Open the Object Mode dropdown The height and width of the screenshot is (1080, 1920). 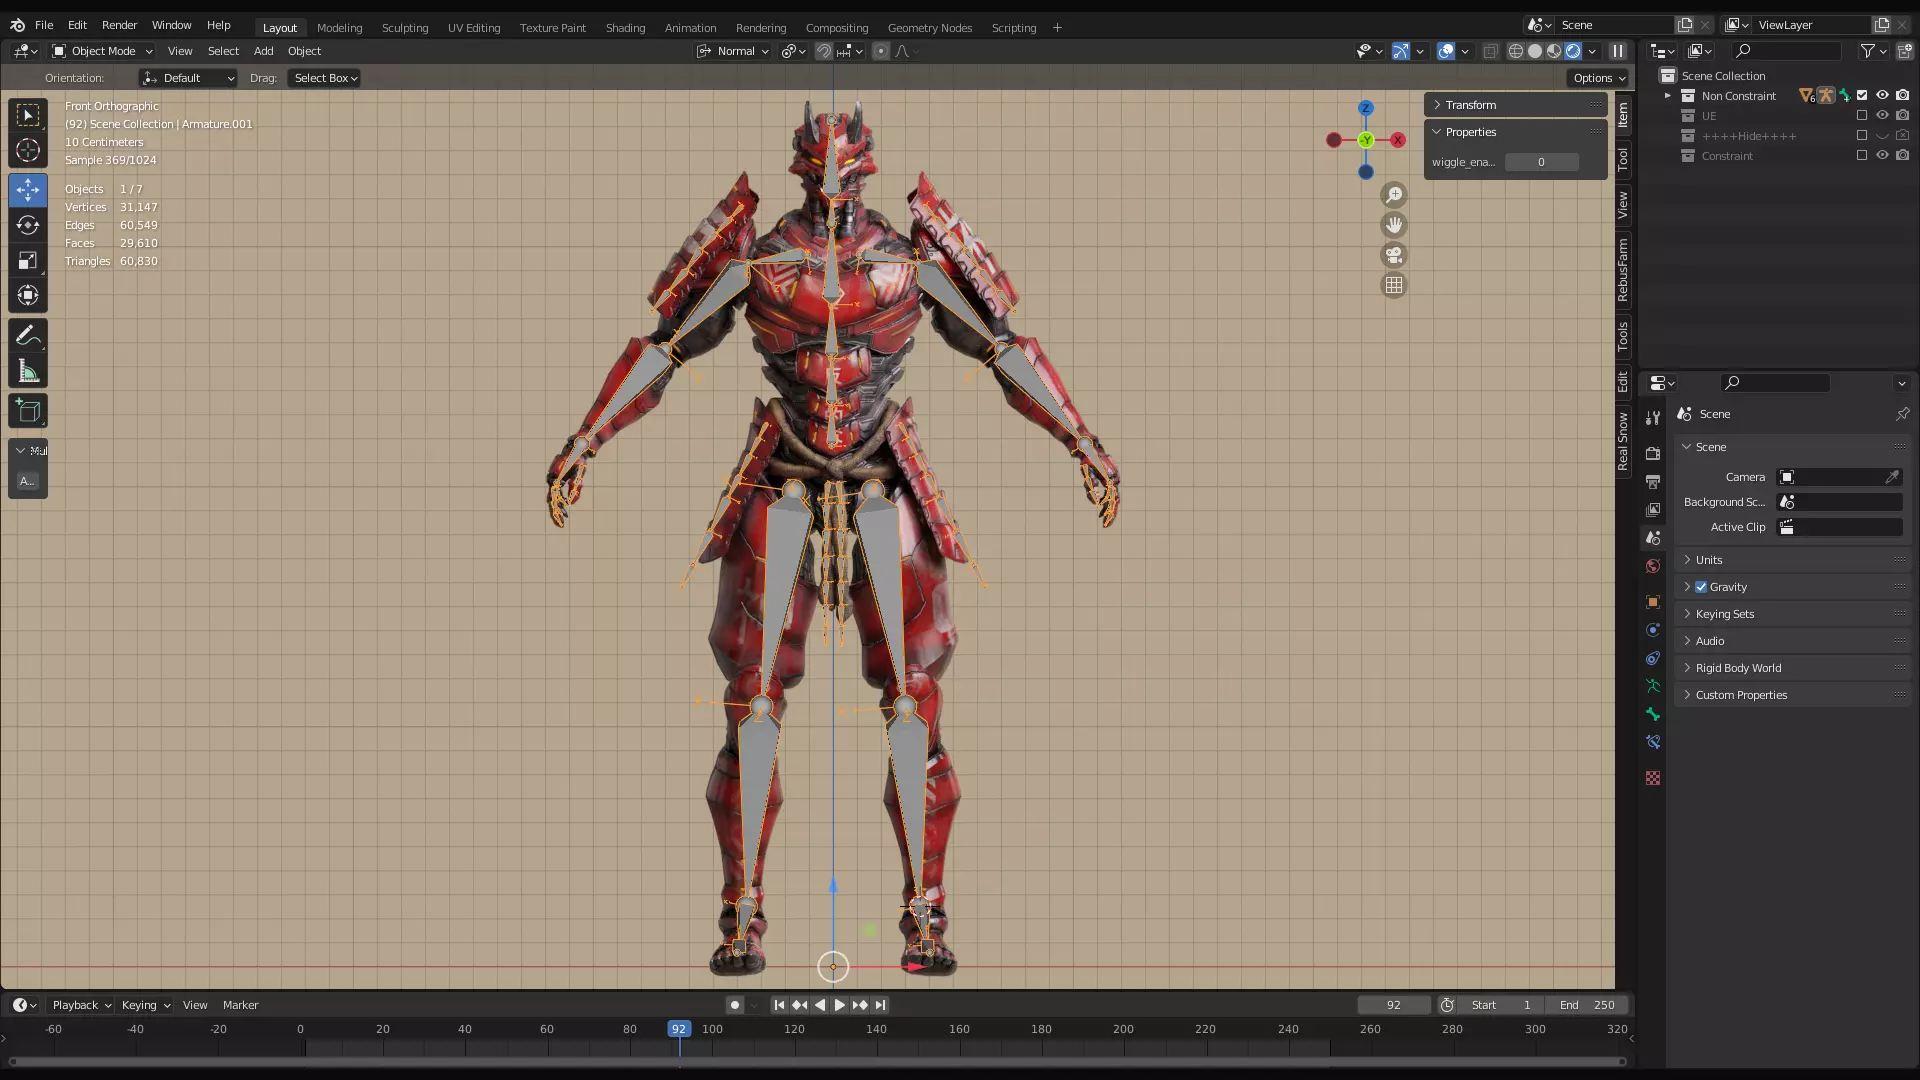click(103, 51)
